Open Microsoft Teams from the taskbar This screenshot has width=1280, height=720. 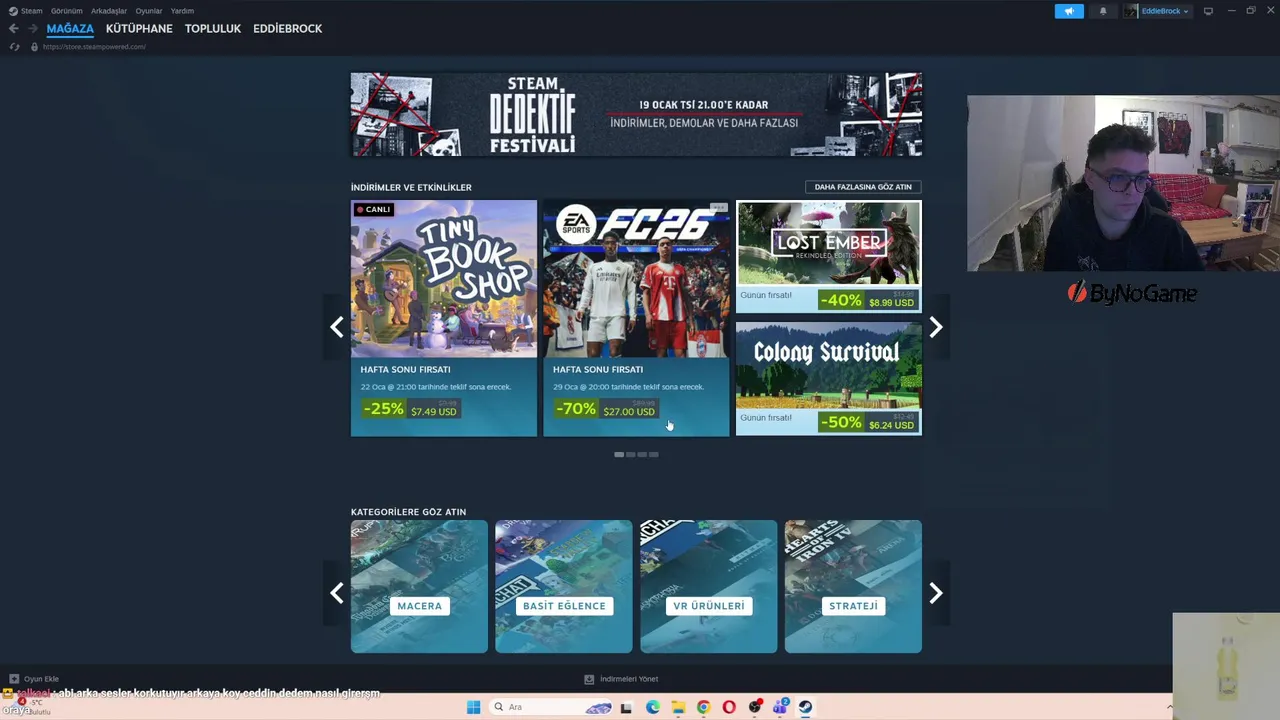[780, 707]
